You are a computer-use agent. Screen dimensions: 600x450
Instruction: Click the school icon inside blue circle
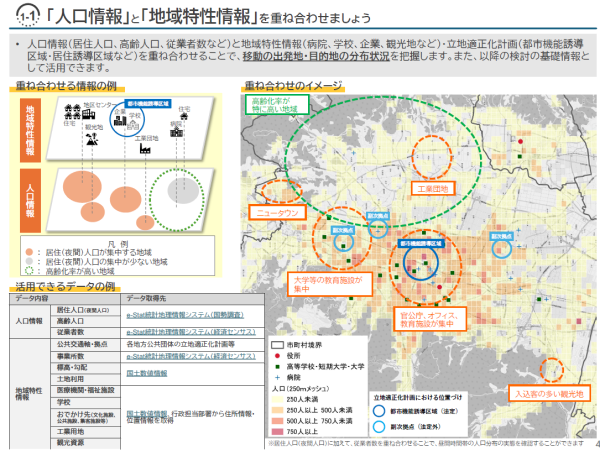coord(131,124)
